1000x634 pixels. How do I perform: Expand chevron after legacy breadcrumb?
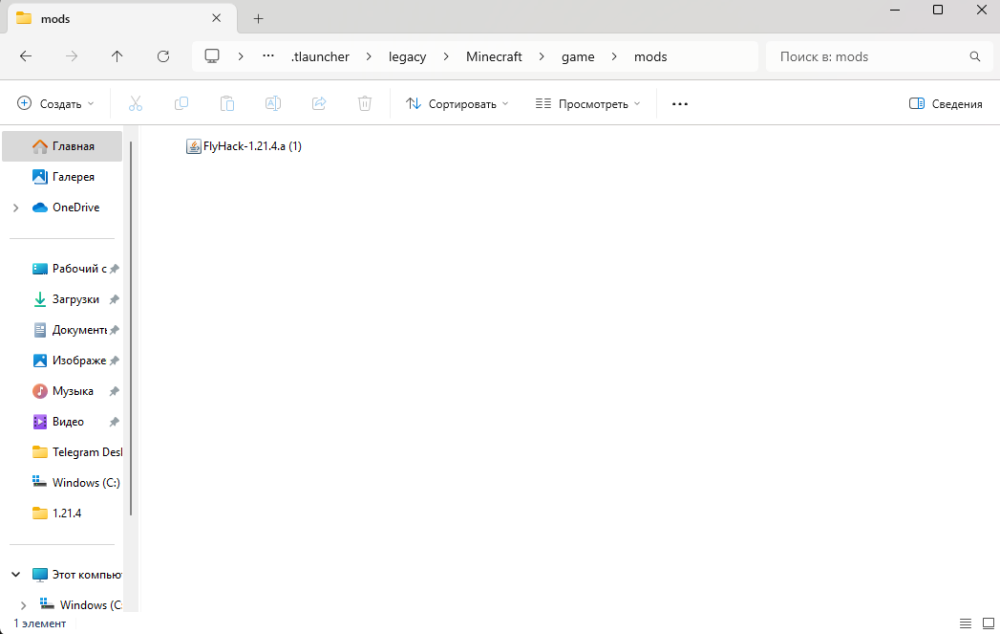(x=446, y=57)
